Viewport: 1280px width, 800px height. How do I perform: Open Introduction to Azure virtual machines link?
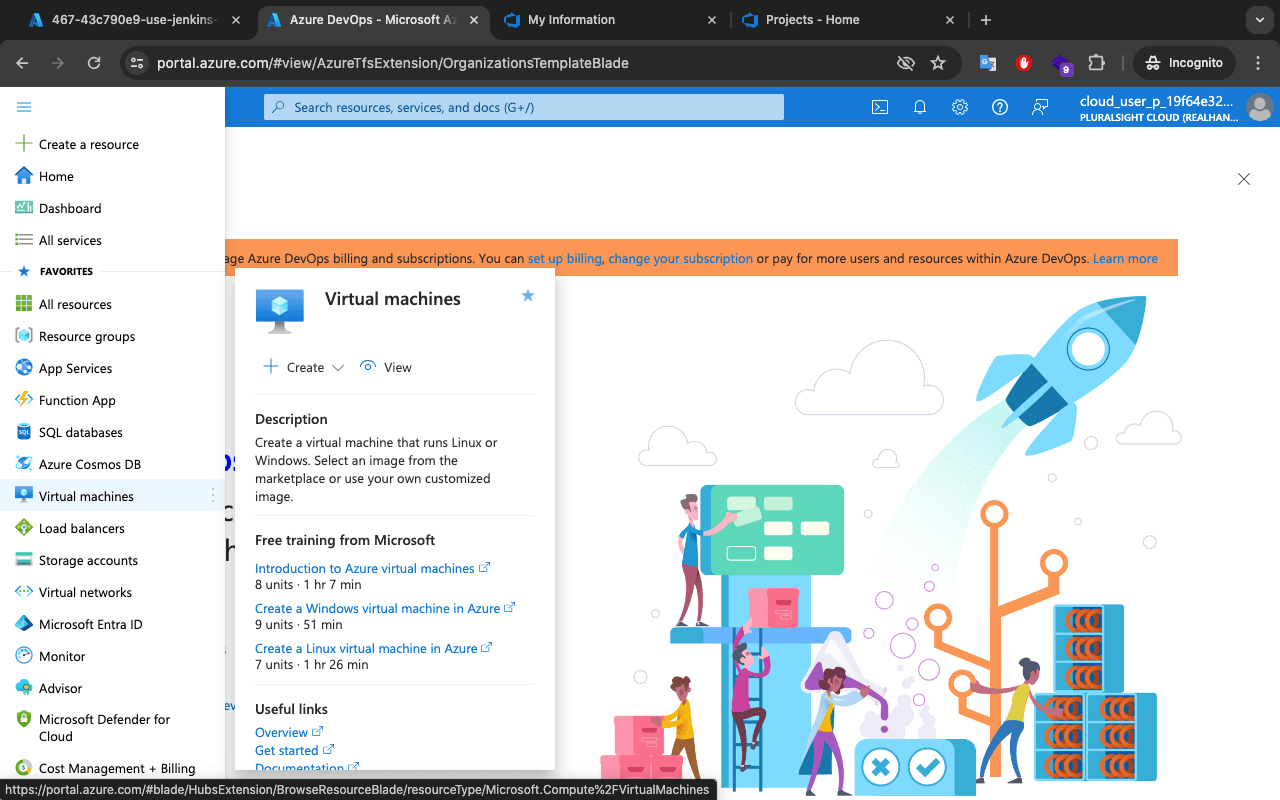pos(372,568)
